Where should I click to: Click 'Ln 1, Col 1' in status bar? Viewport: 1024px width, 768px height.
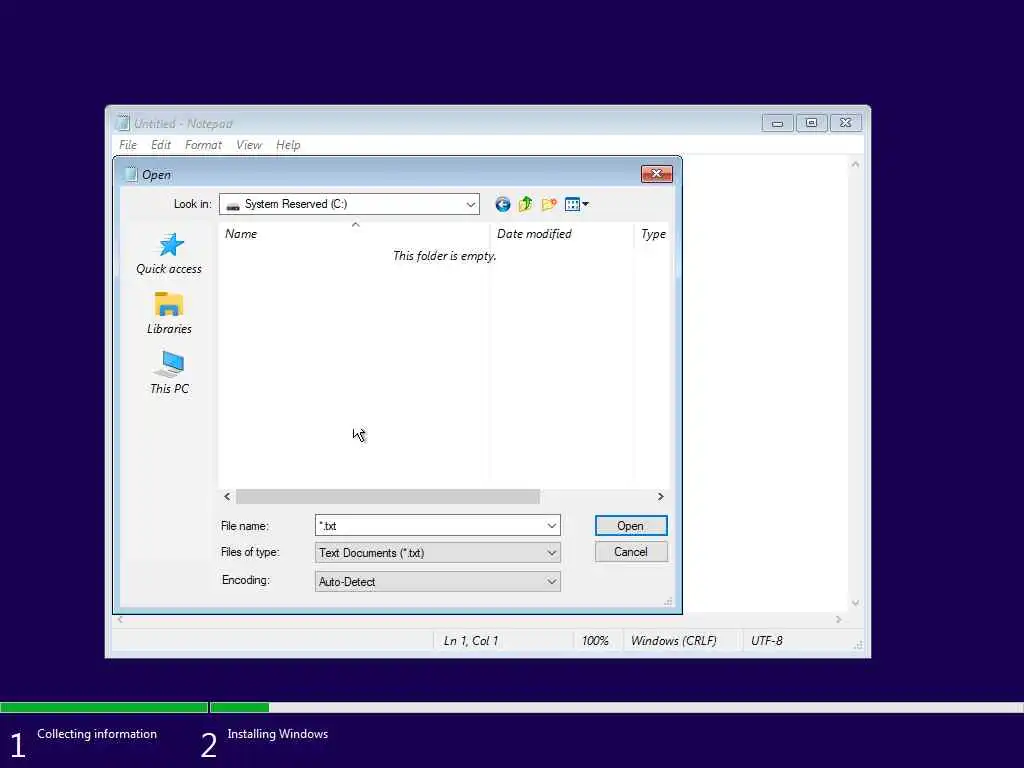pos(471,641)
